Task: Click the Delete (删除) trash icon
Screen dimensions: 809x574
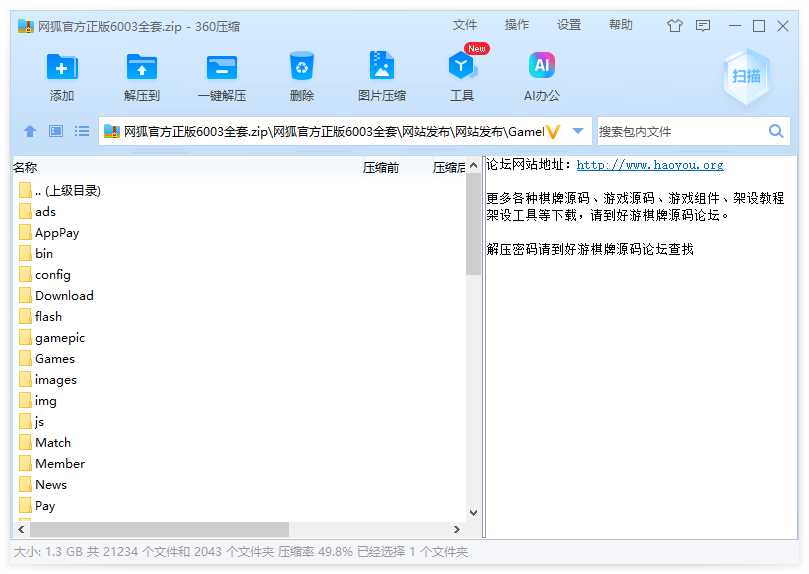Action: tap(302, 66)
